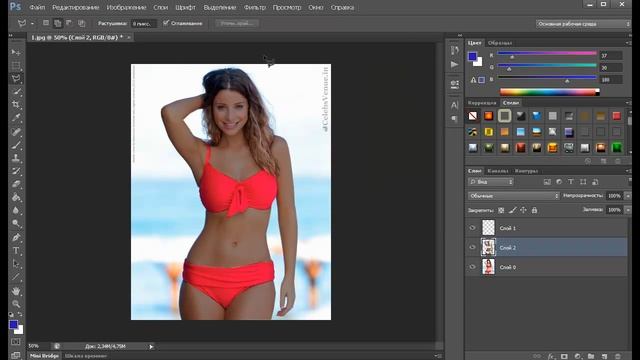
Task: Select the Quick Selection tool
Action: [x=16, y=91]
